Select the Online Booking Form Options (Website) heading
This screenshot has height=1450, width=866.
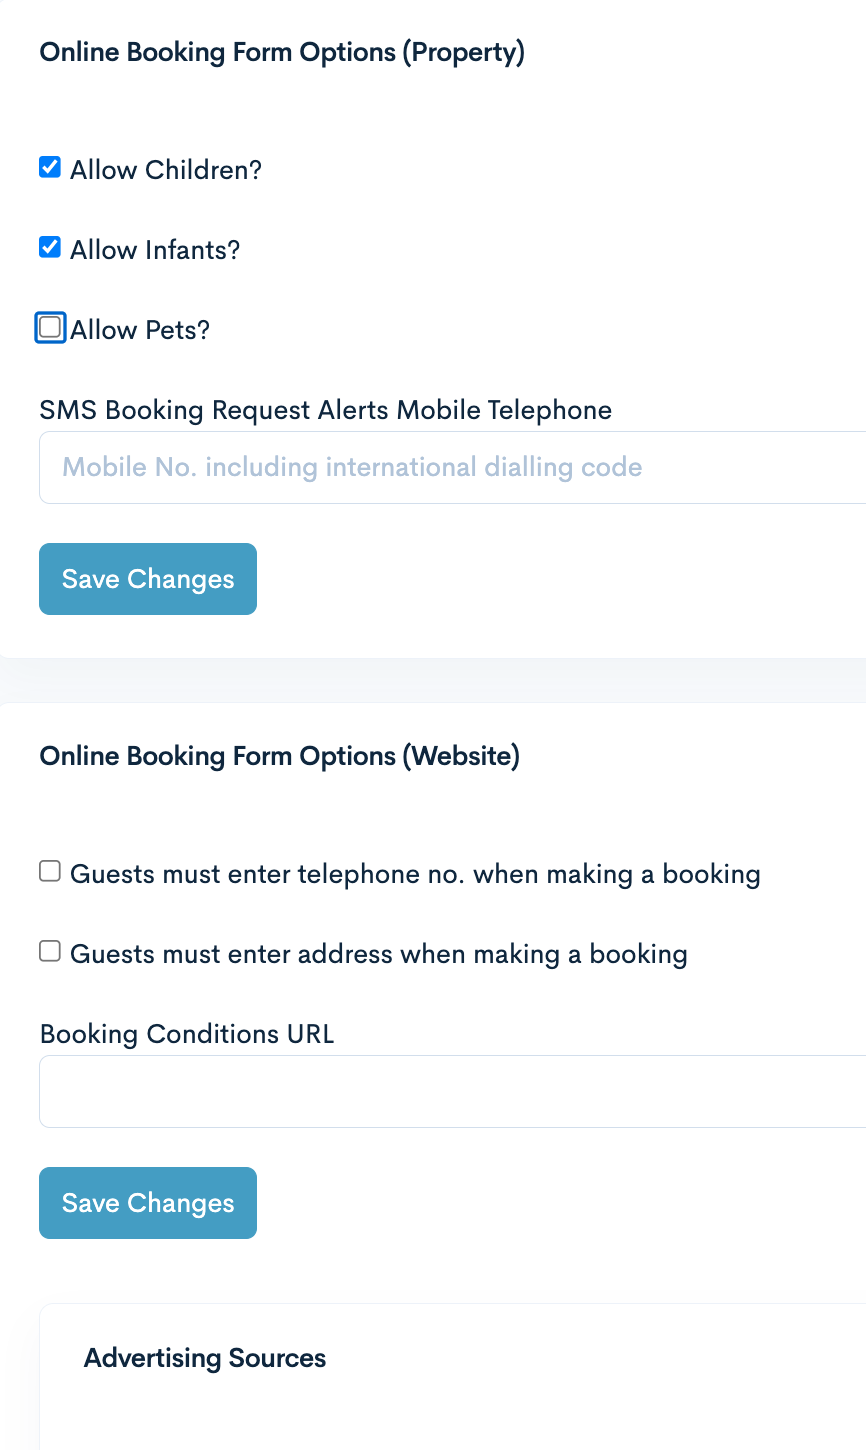click(279, 756)
